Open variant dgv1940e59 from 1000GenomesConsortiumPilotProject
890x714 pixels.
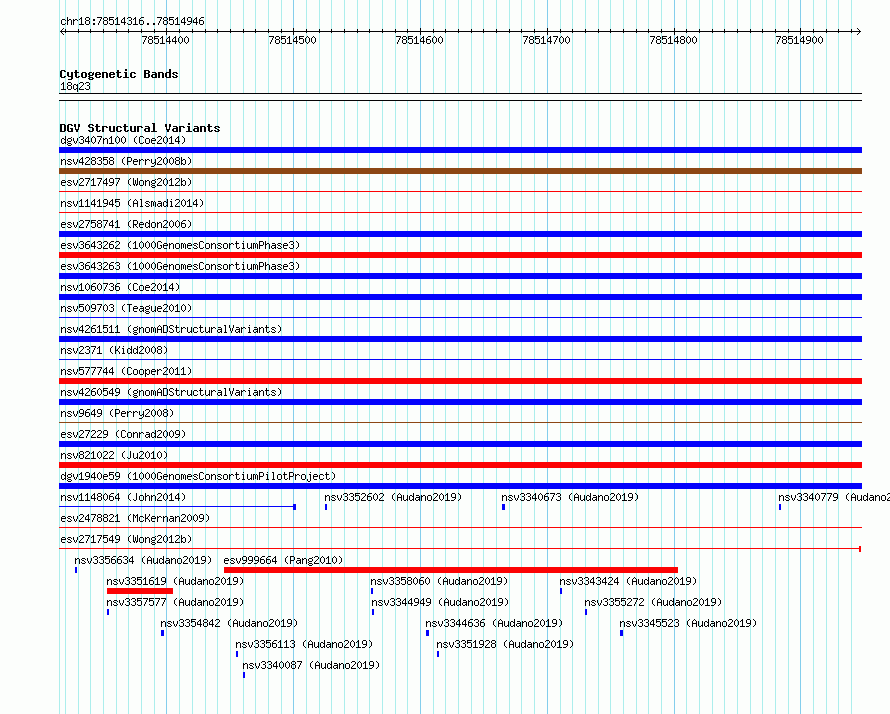(198, 476)
